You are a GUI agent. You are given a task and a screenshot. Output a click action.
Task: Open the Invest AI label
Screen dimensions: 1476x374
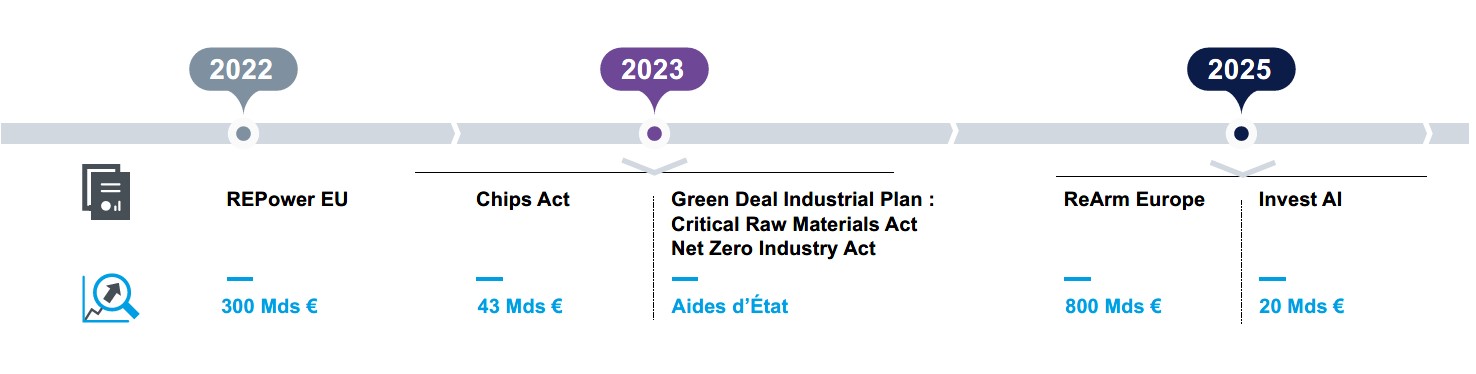[x=1300, y=199]
